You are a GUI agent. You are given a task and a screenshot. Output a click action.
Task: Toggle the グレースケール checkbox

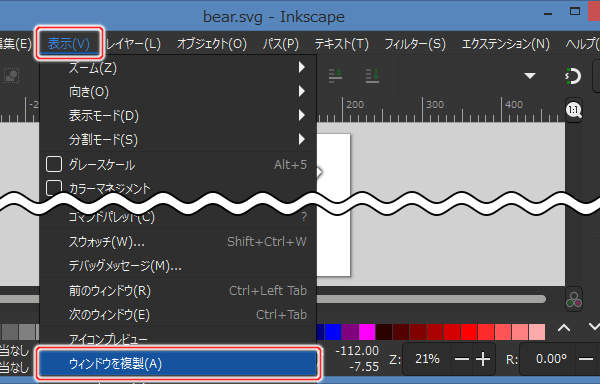click(54, 164)
